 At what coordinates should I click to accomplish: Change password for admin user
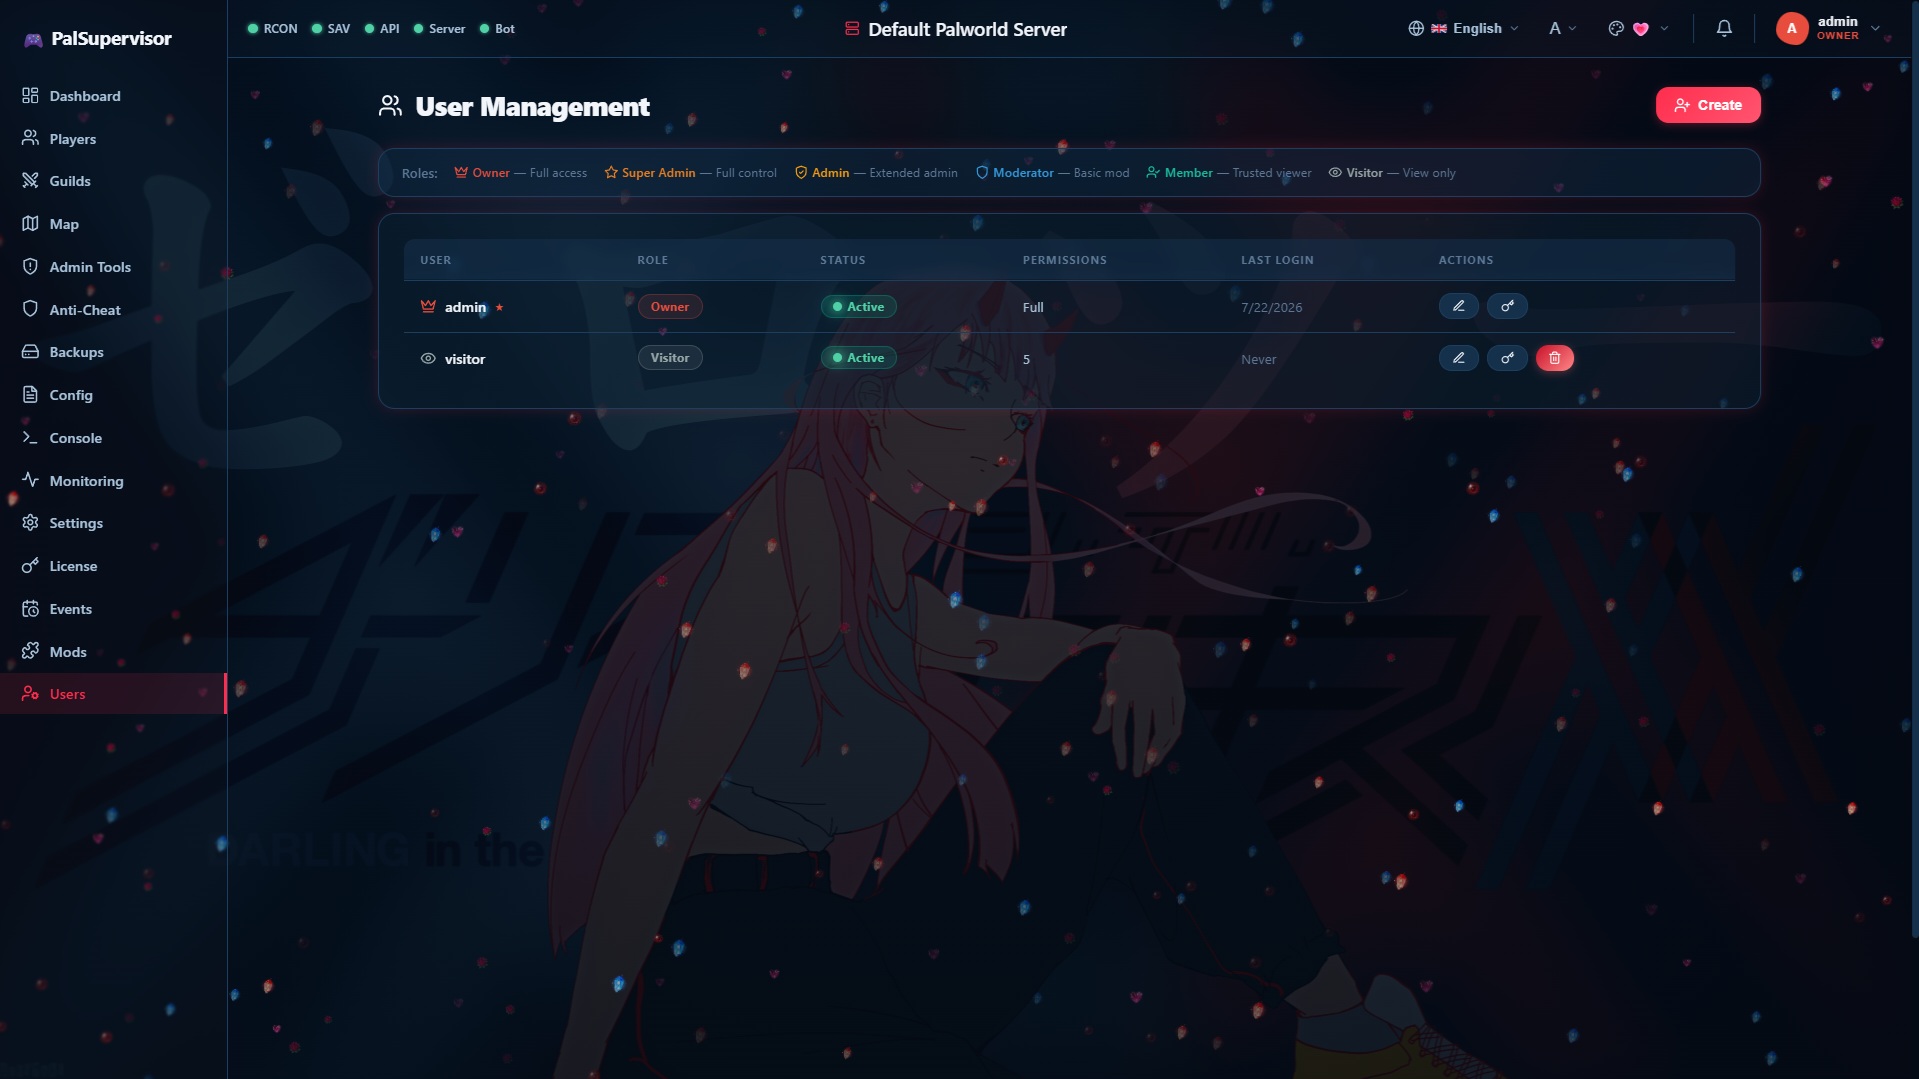click(1507, 306)
